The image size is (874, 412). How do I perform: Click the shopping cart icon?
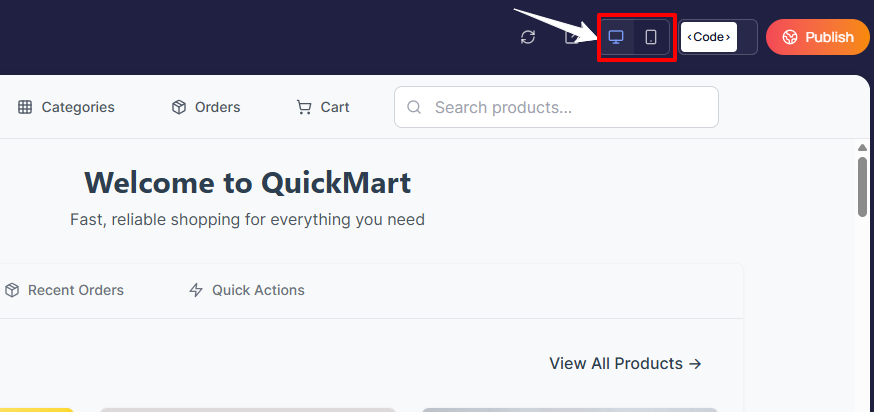[x=304, y=107]
